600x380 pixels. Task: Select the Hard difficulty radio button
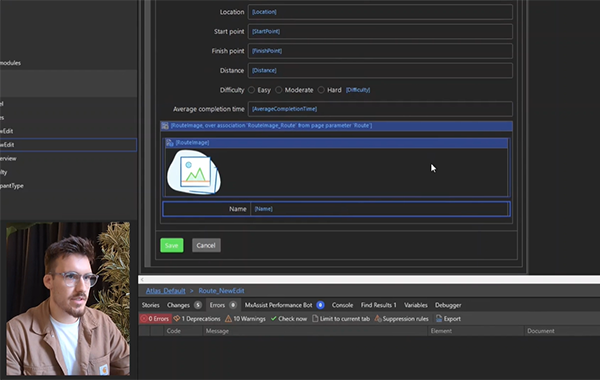pos(321,90)
